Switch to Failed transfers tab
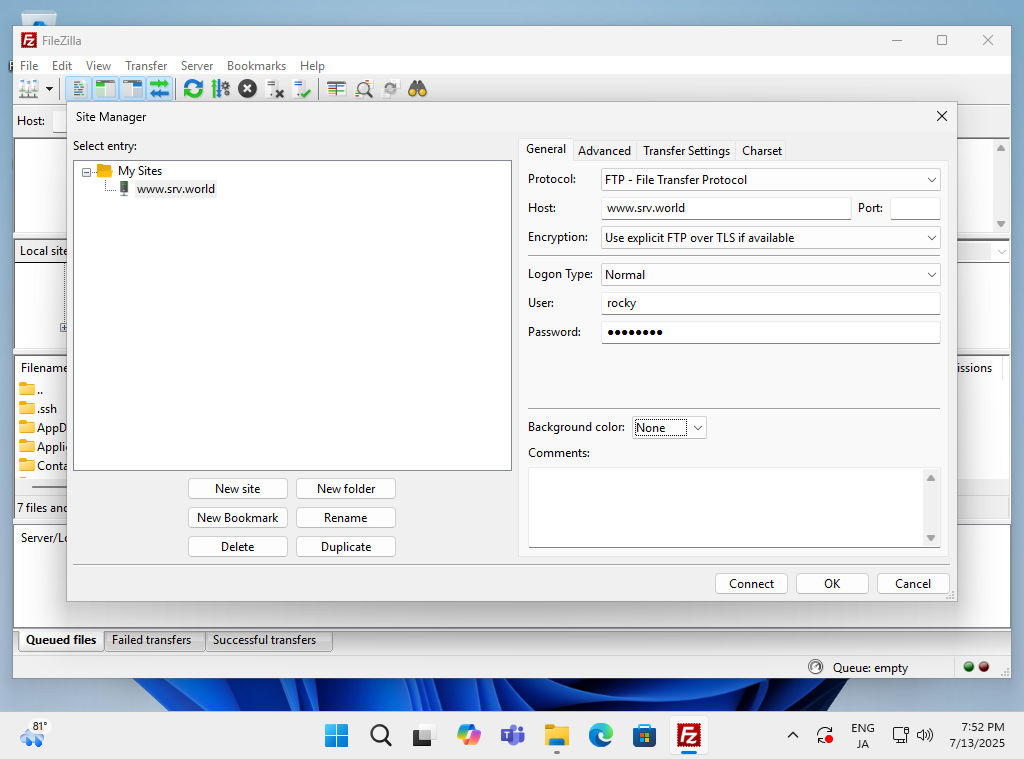This screenshot has width=1024, height=759. (152, 640)
